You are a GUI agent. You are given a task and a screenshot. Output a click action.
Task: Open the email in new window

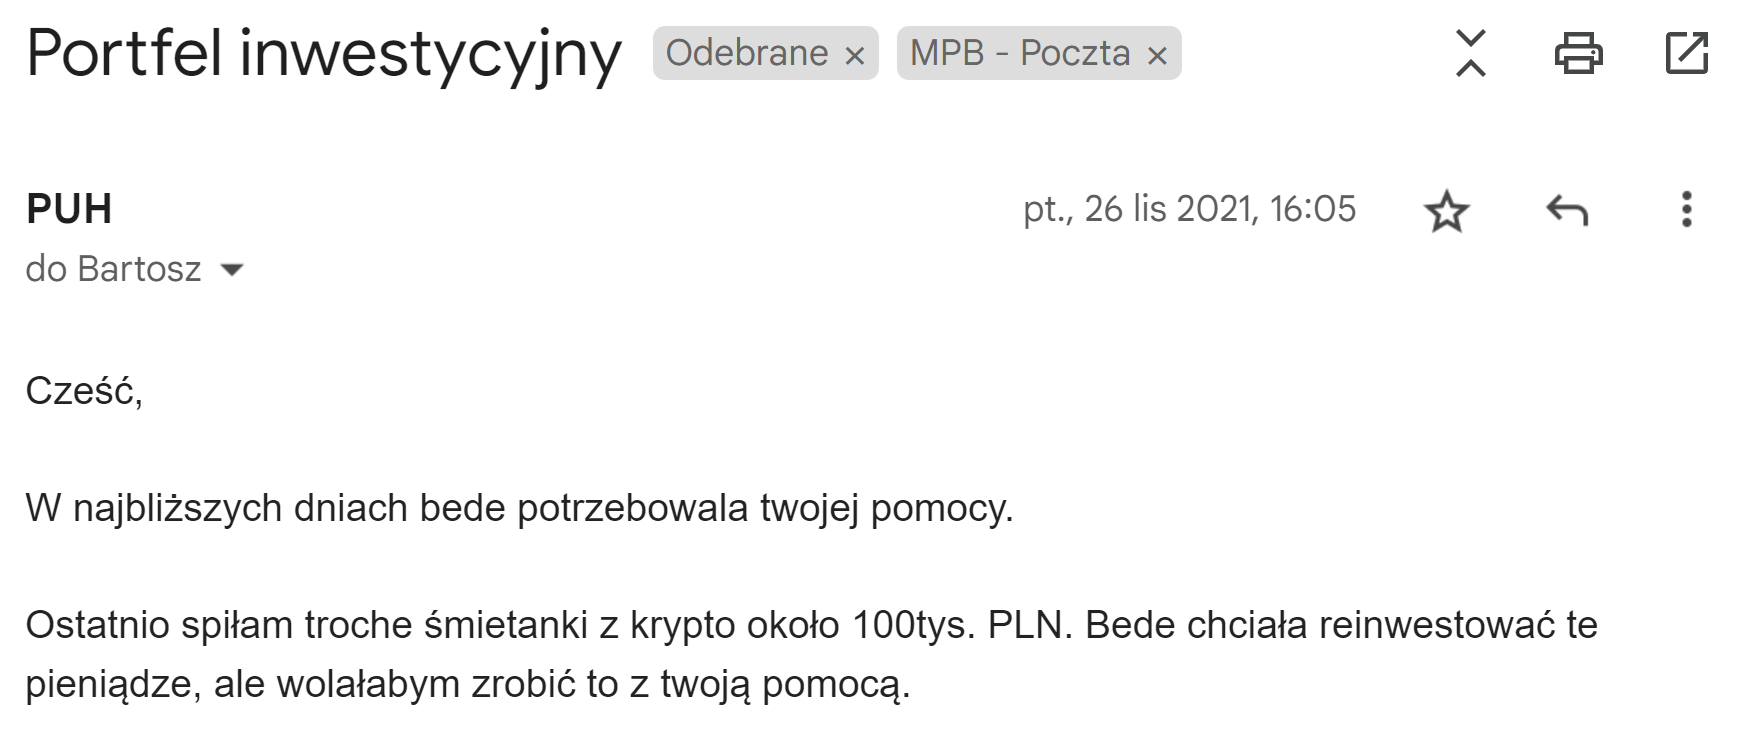pyautogui.click(x=1686, y=53)
